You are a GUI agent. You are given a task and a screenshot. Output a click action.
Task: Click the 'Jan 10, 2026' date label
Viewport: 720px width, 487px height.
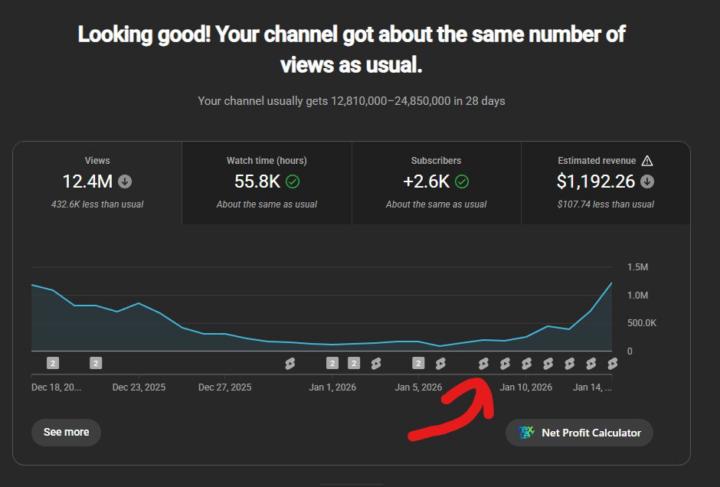(x=526, y=387)
